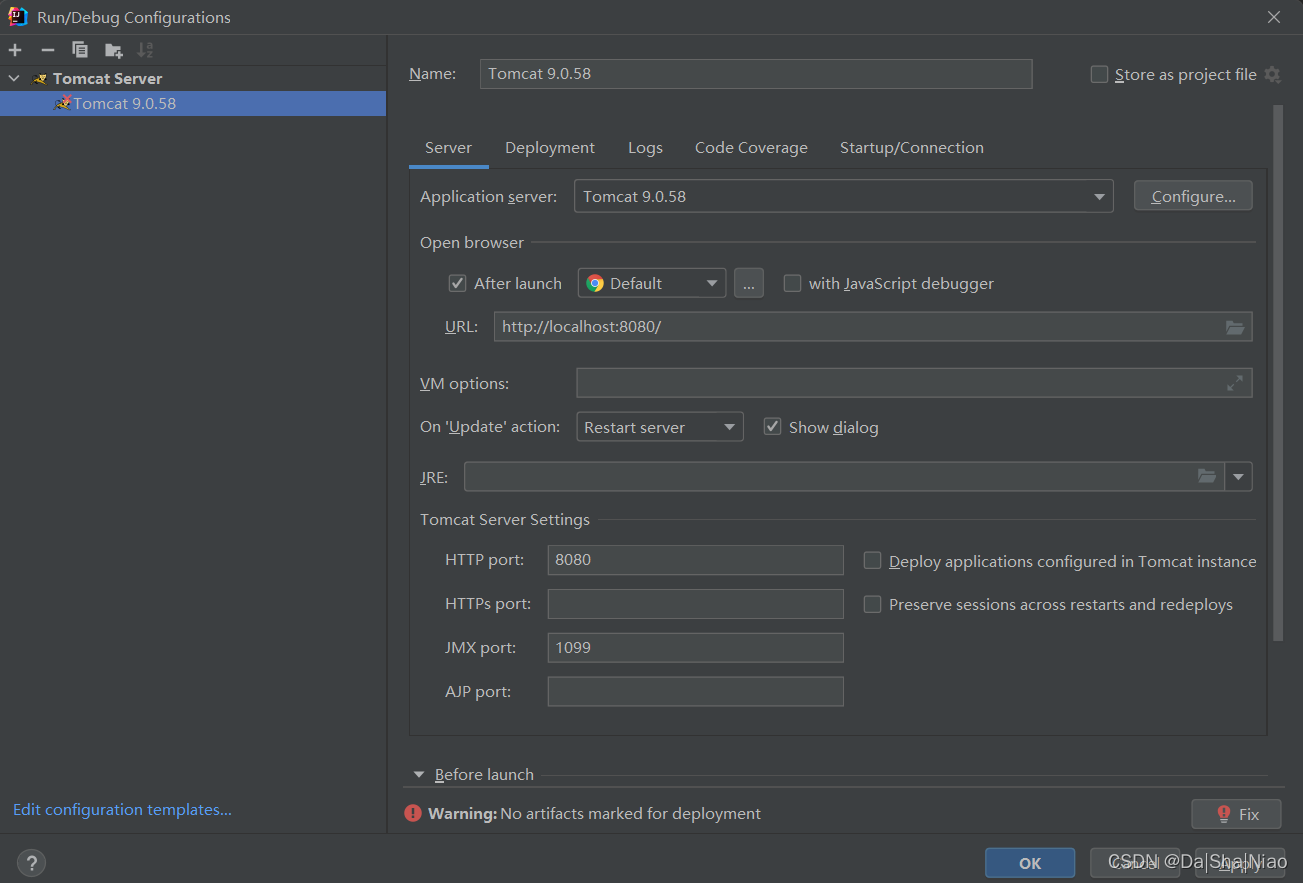The image size is (1303, 883).
Task: Open the JRE dropdown arrow
Action: click(x=1239, y=477)
